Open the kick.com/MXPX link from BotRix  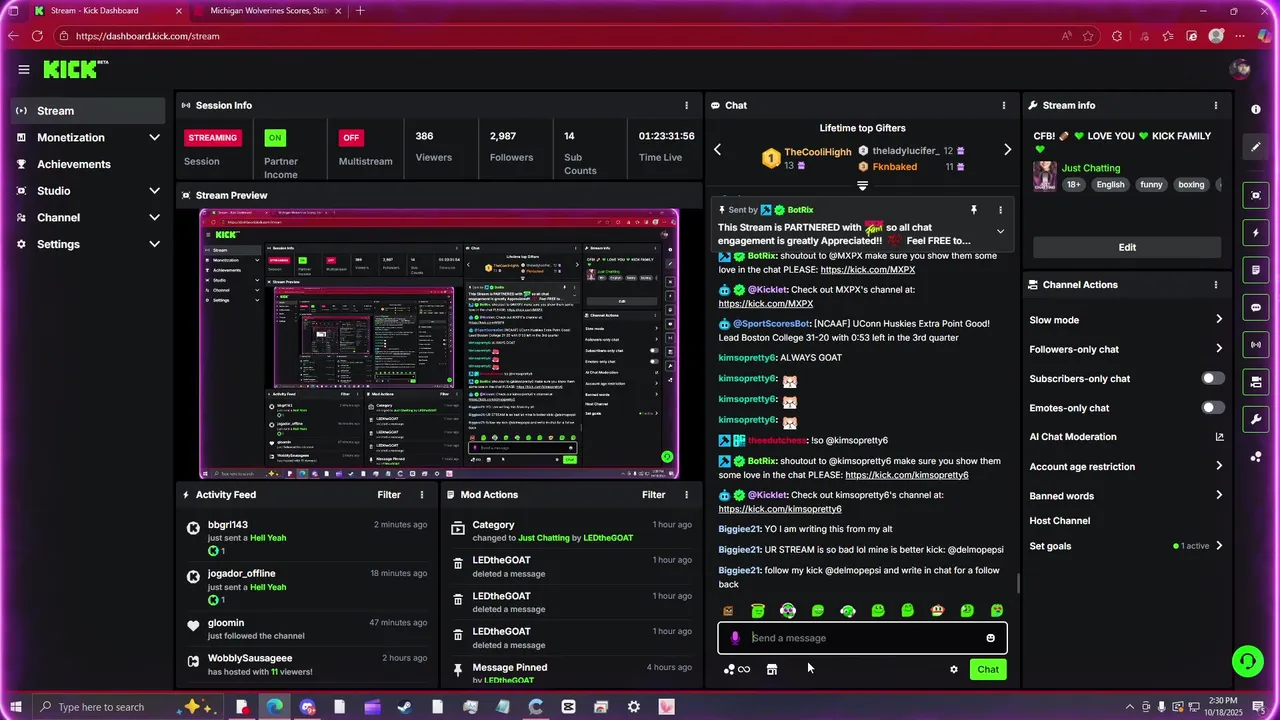coord(868,270)
